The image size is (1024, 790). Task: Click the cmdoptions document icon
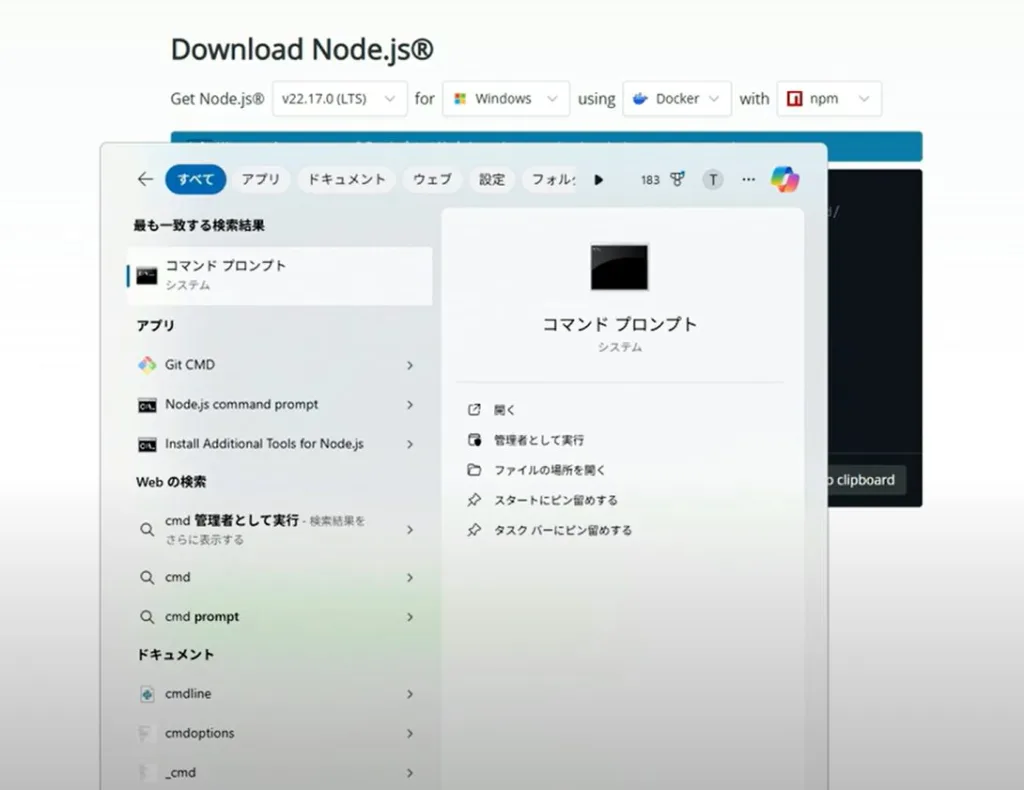[147, 733]
